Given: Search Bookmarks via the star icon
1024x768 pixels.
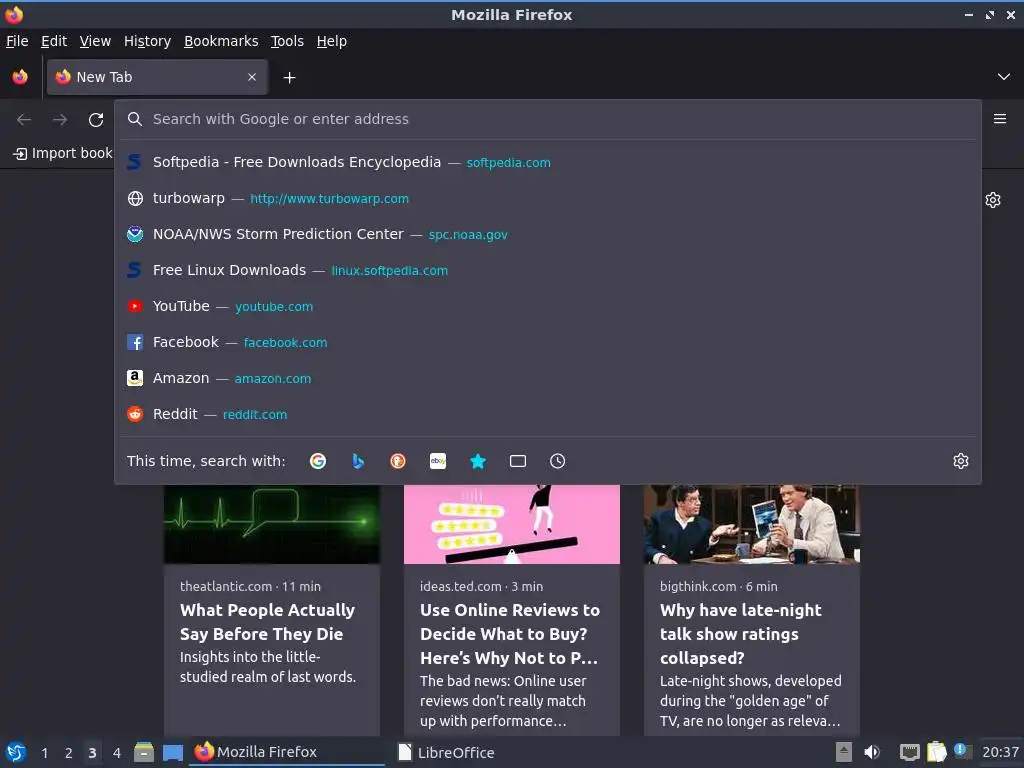Looking at the screenshot, I should pos(478,461).
